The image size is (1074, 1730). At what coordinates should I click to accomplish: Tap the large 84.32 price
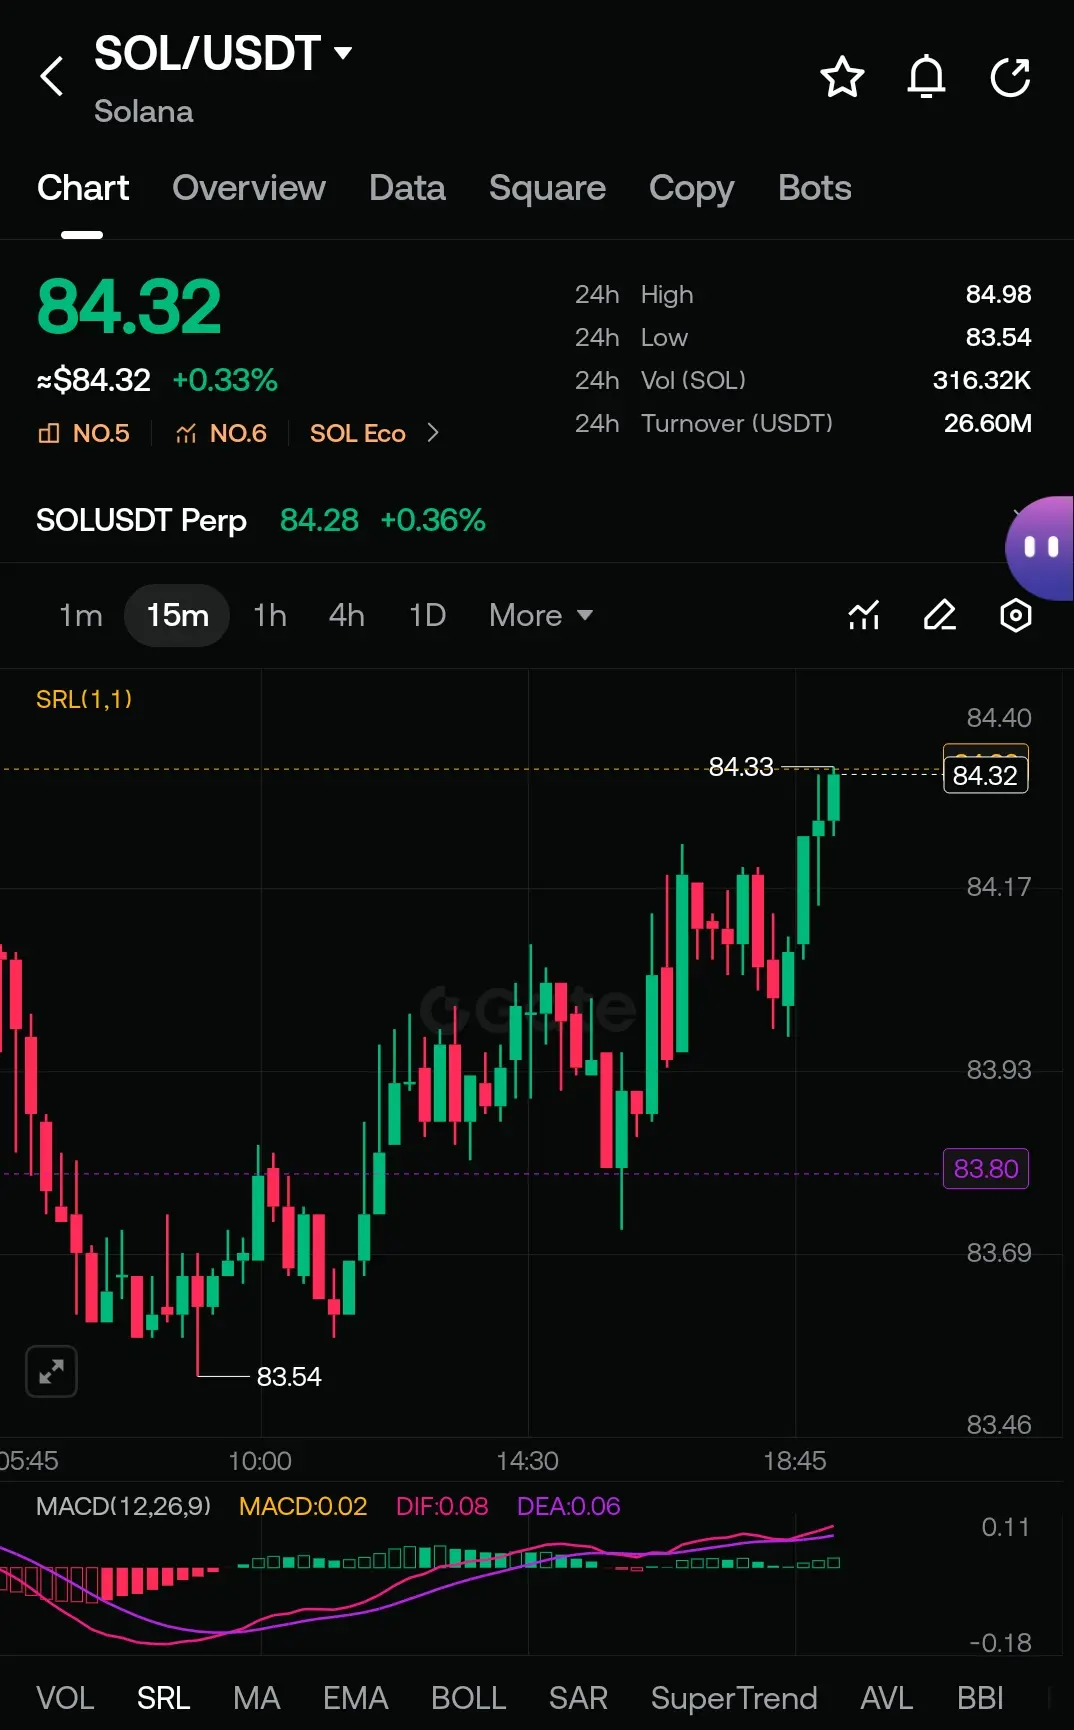coord(129,307)
